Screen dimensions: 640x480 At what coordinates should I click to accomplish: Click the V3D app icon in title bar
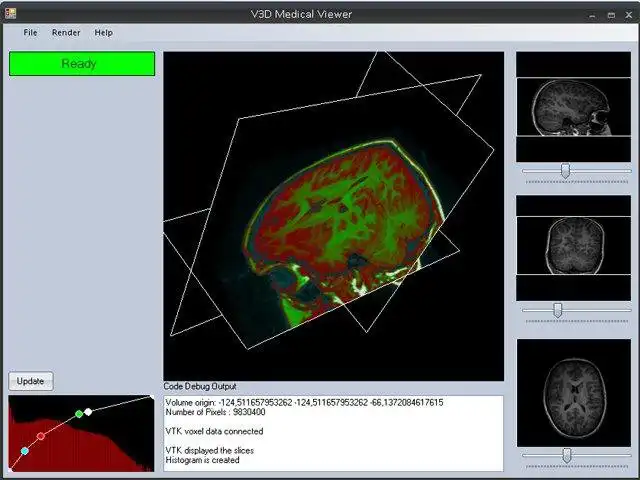[x=10, y=13]
